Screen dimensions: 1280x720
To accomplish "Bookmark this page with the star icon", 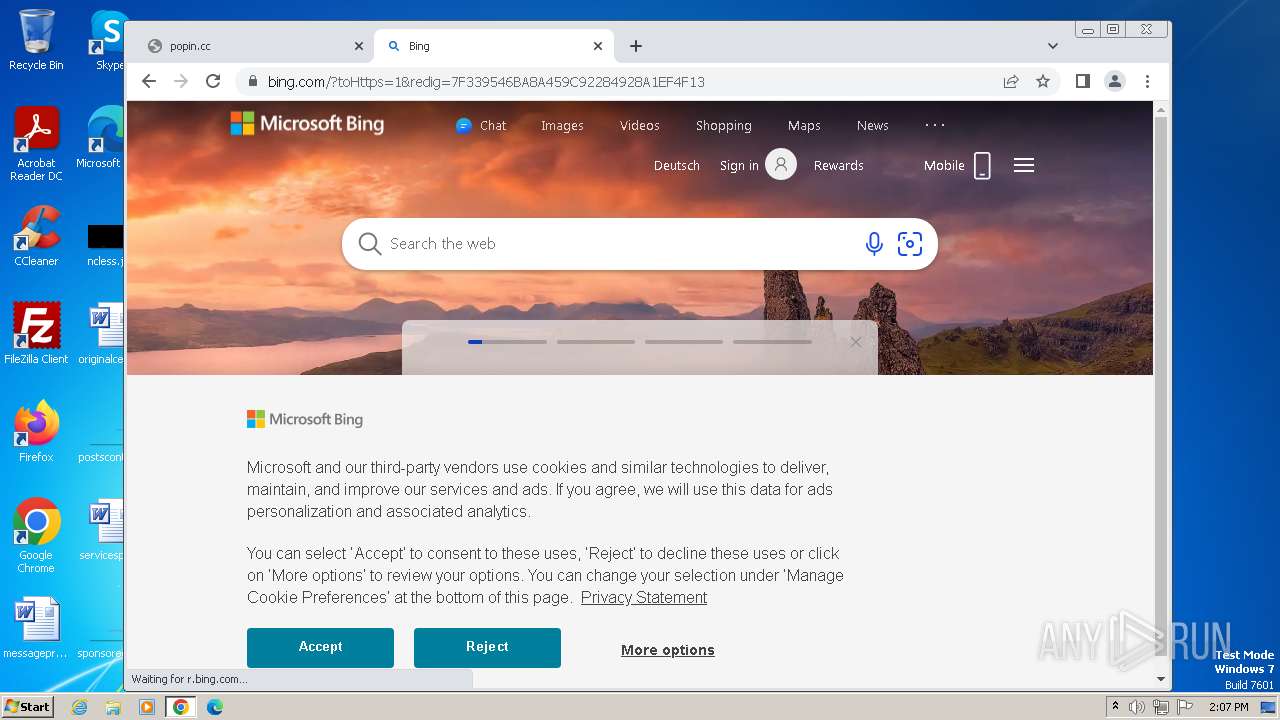I will [x=1043, y=82].
